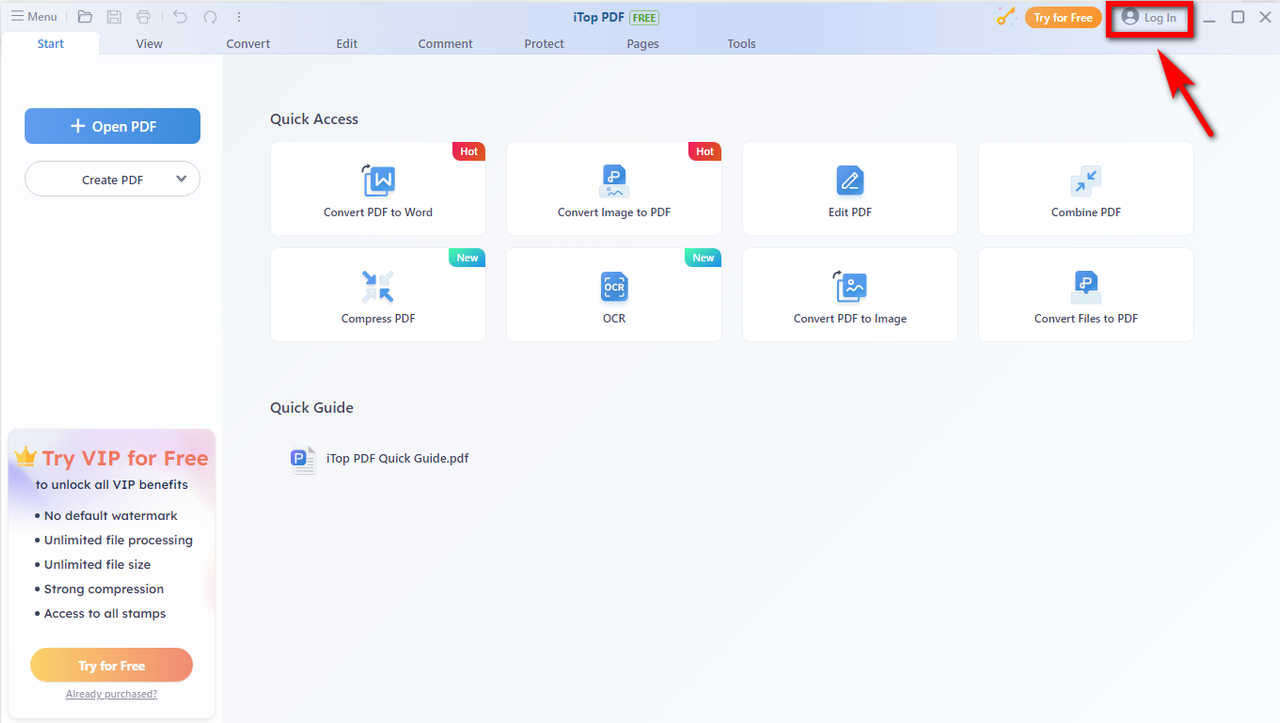Click the Compress PDF label text

pos(378,318)
